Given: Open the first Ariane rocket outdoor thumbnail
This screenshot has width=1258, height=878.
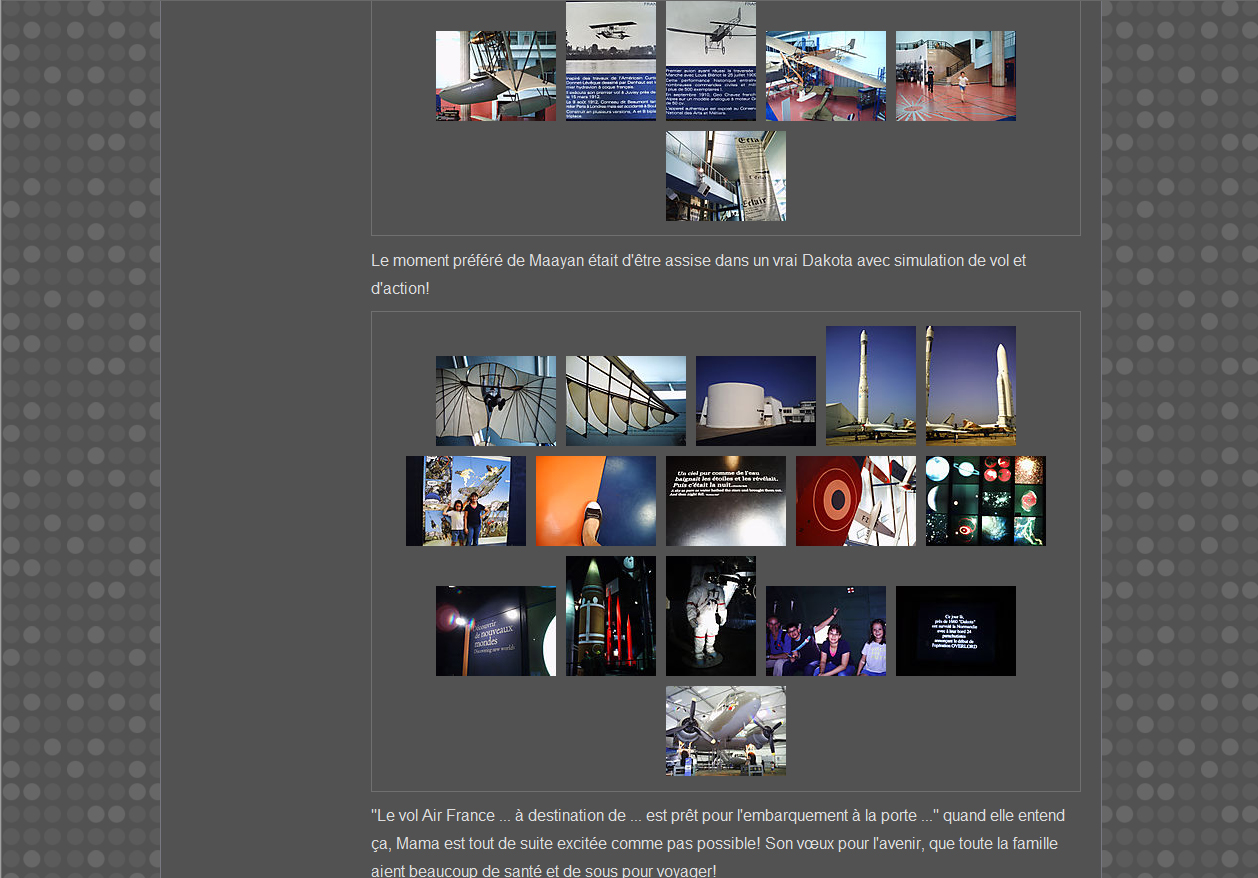Looking at the screenshot, I should [x=870, y=385].
